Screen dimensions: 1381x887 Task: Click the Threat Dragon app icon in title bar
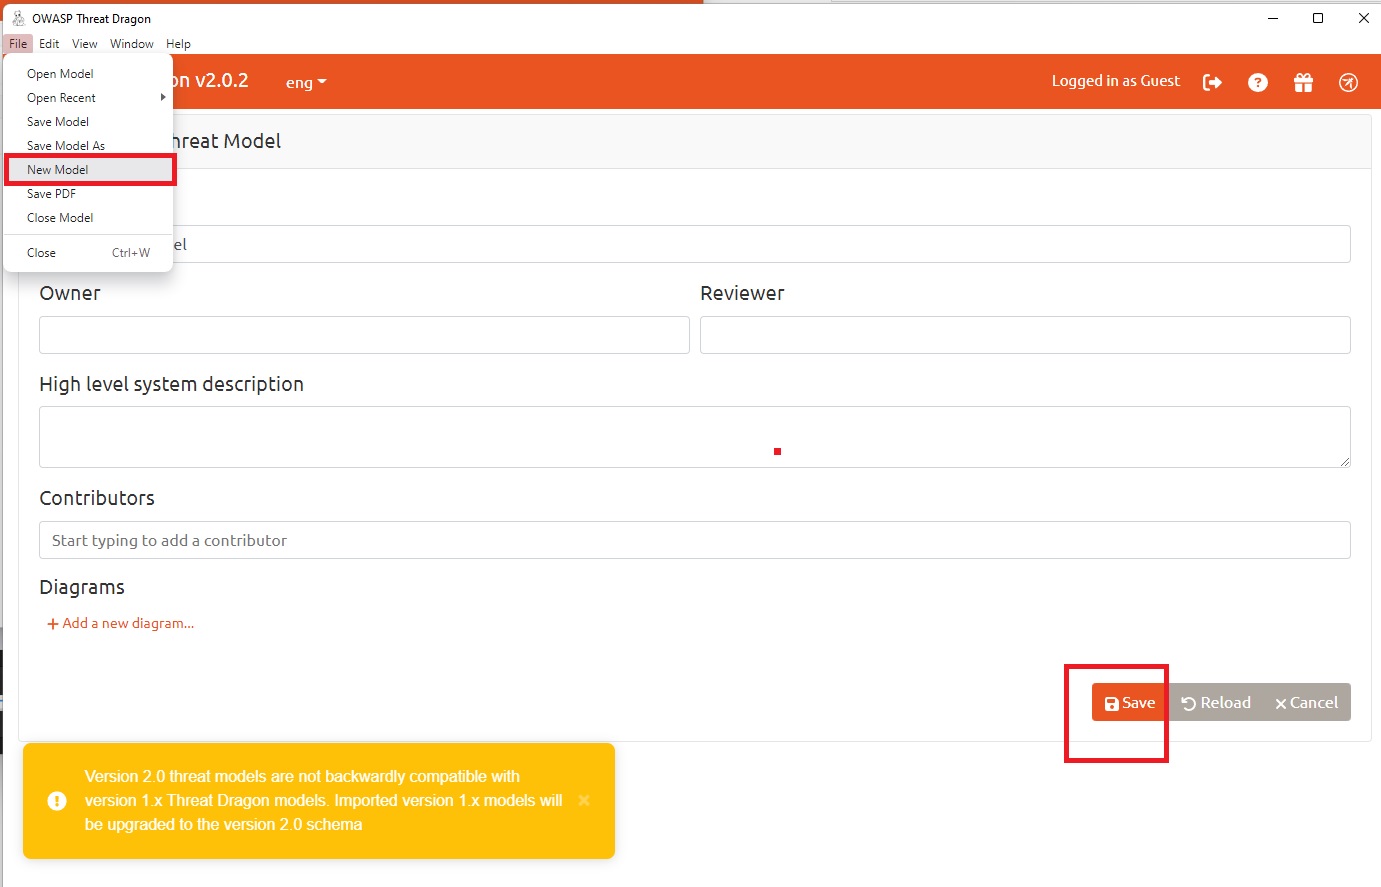coord(18,18)
